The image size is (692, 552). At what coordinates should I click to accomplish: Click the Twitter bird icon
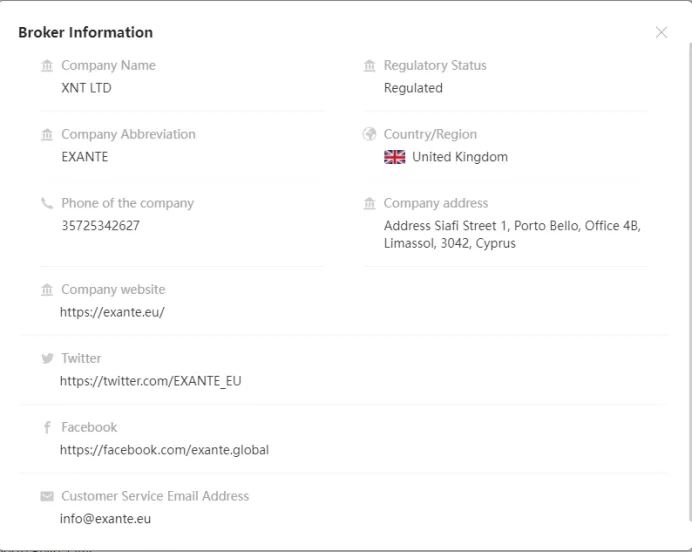47,358
